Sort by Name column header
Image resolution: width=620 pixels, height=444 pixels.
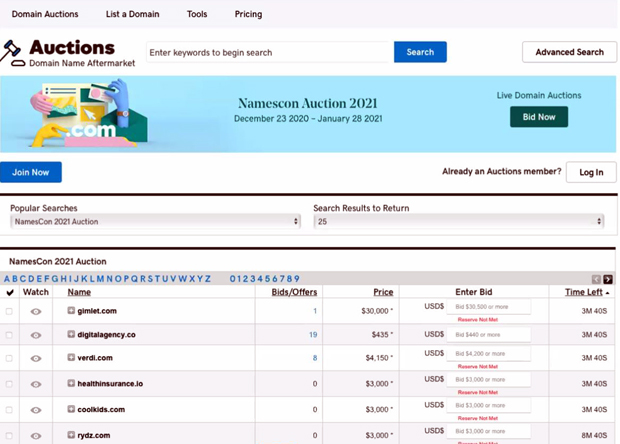pyautogui.click(x=79, y=292)
